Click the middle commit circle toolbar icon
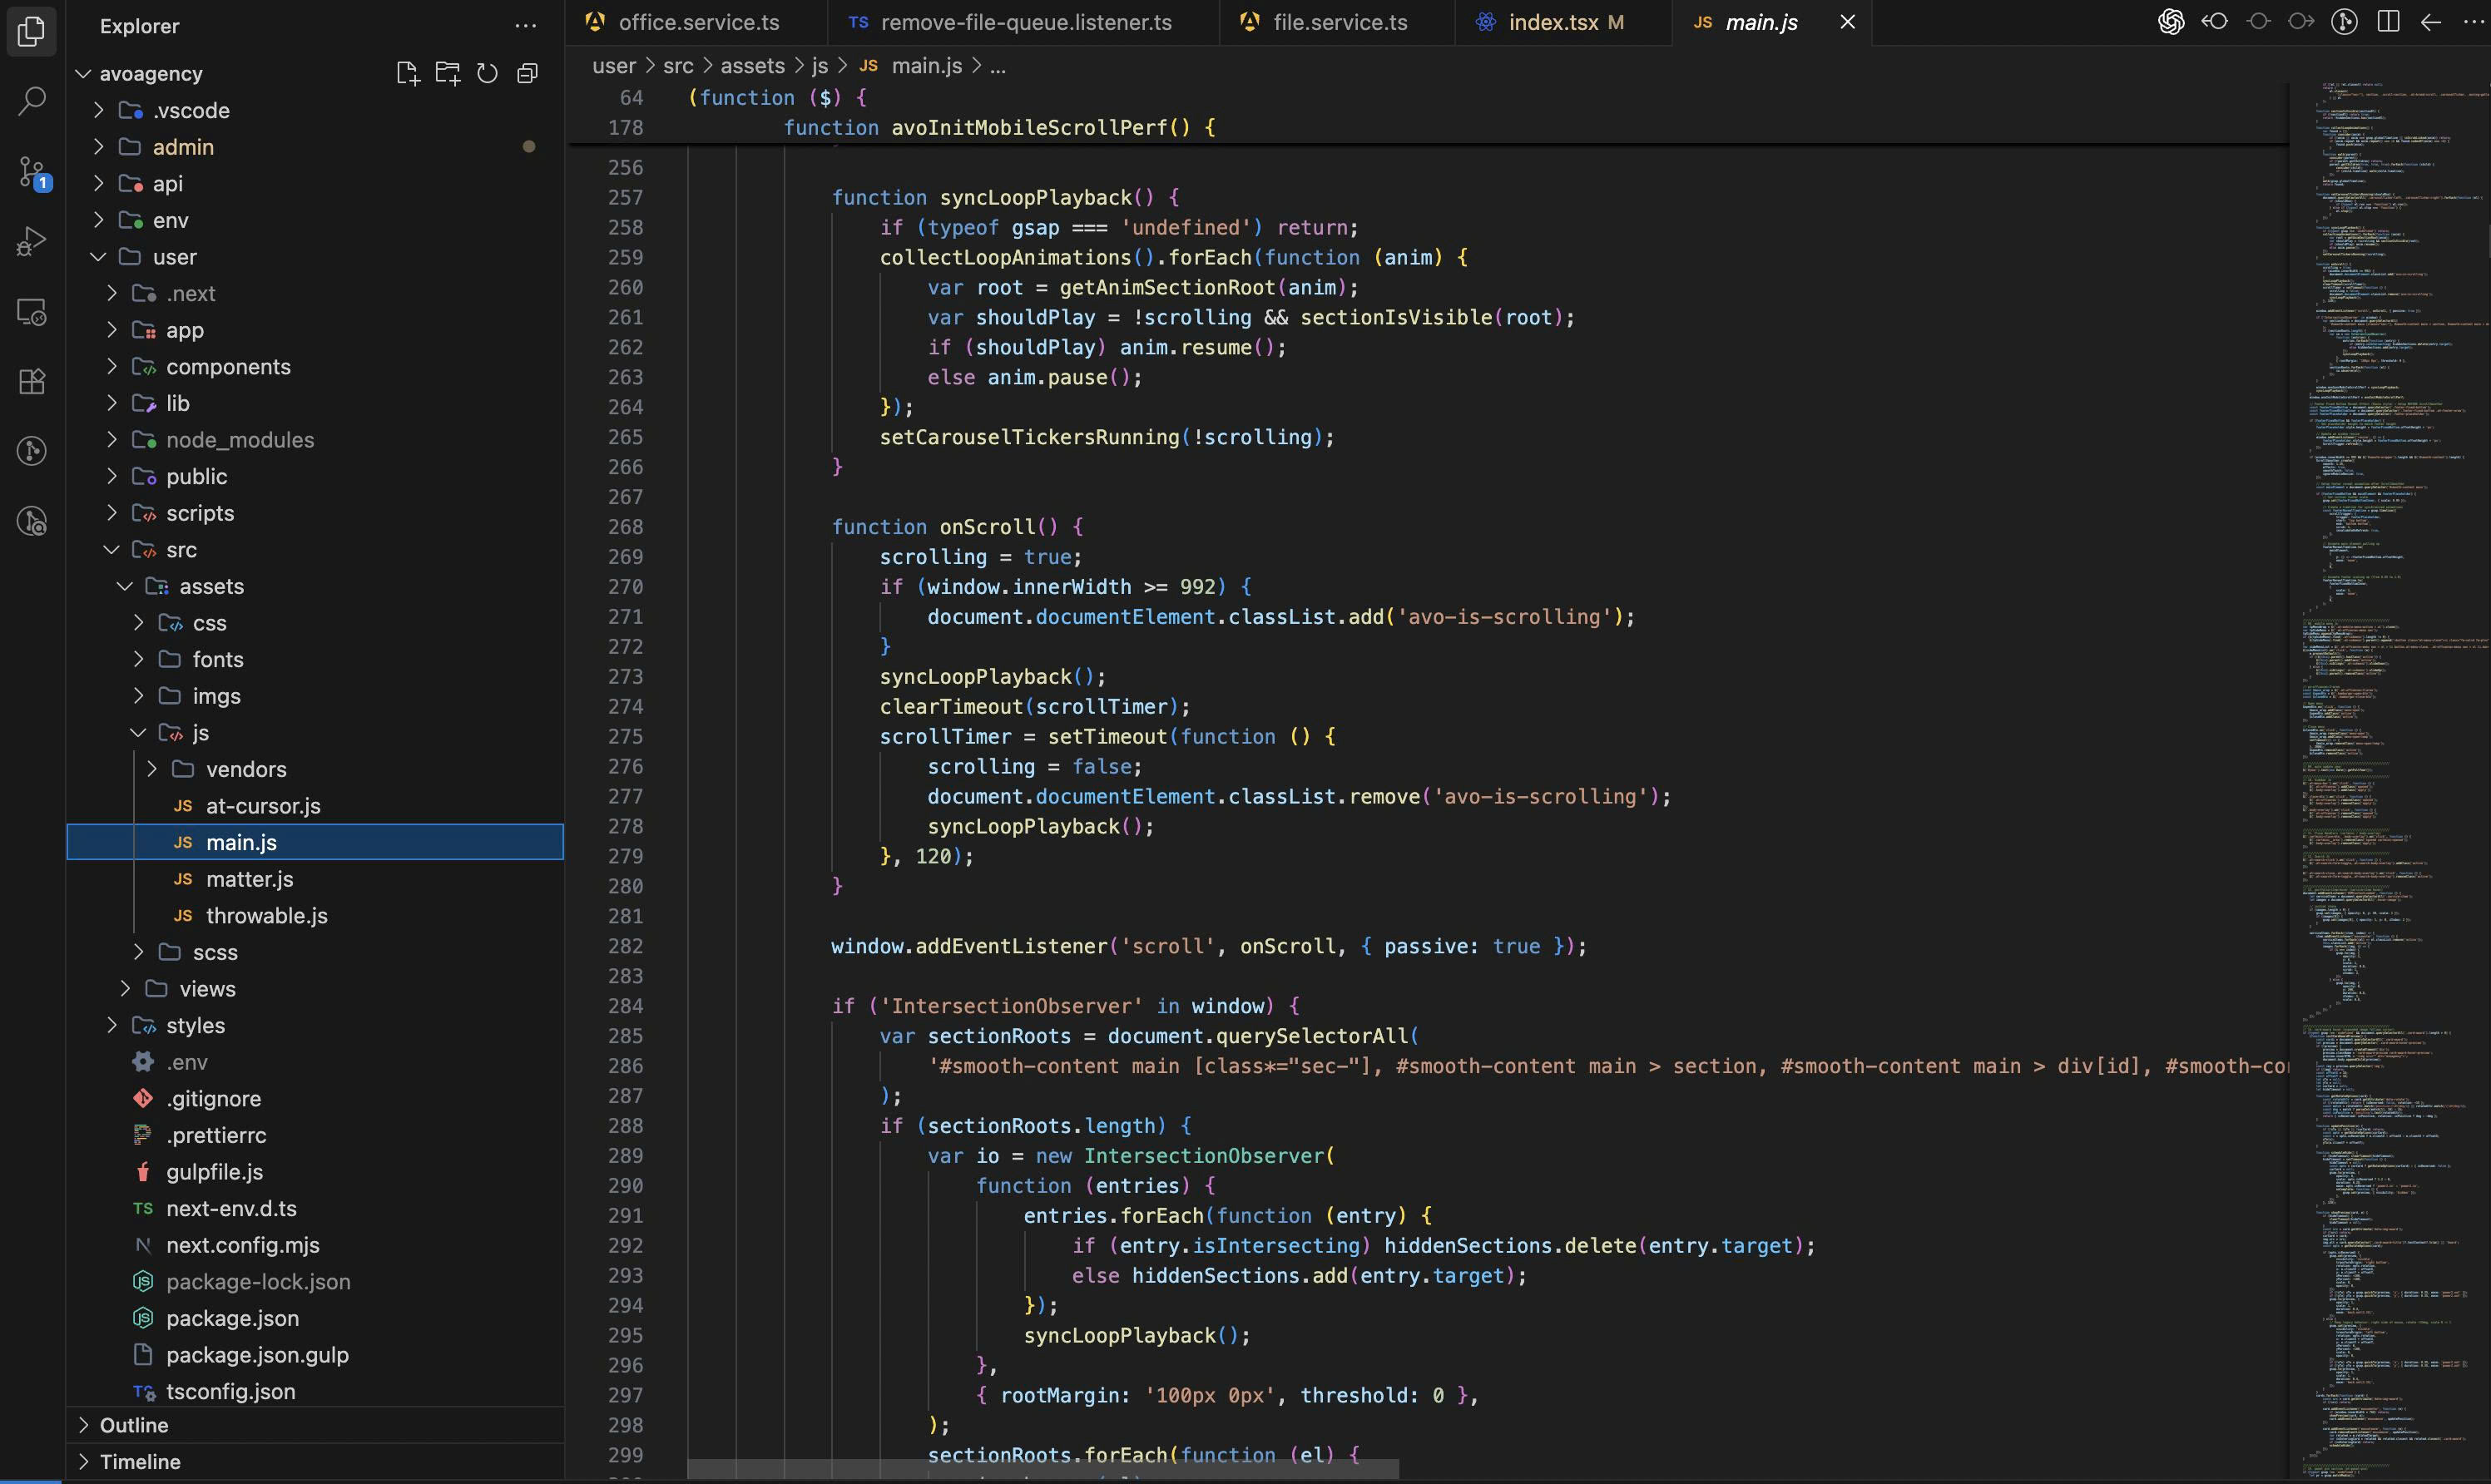 (x=2258, y=21)
